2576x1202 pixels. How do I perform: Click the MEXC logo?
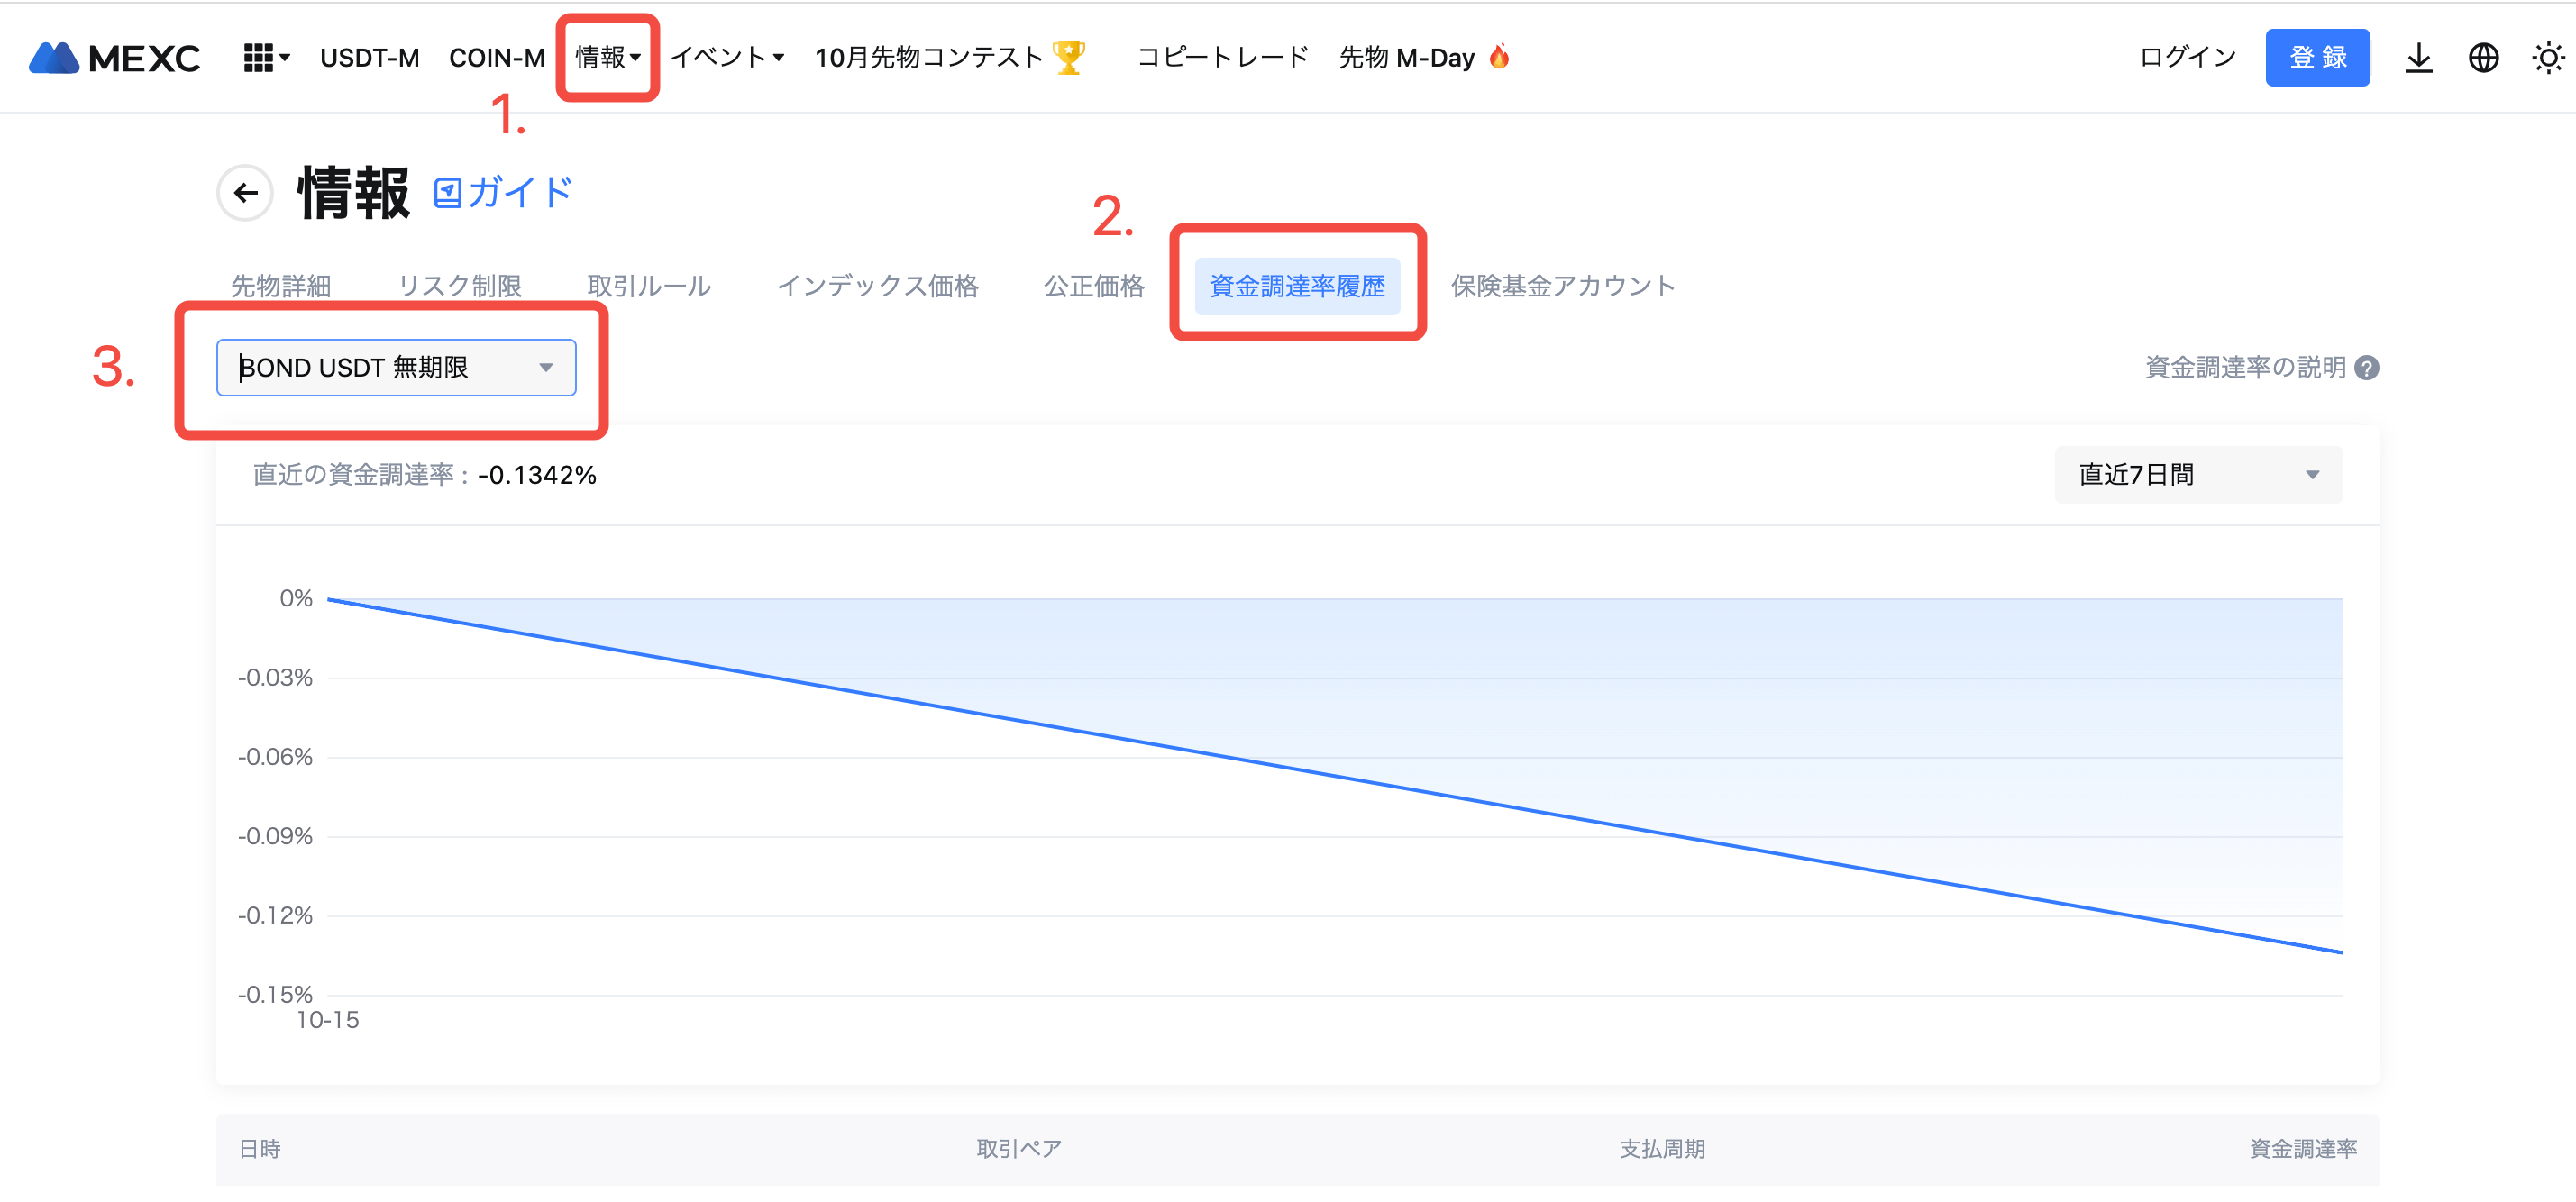[114, 58]
